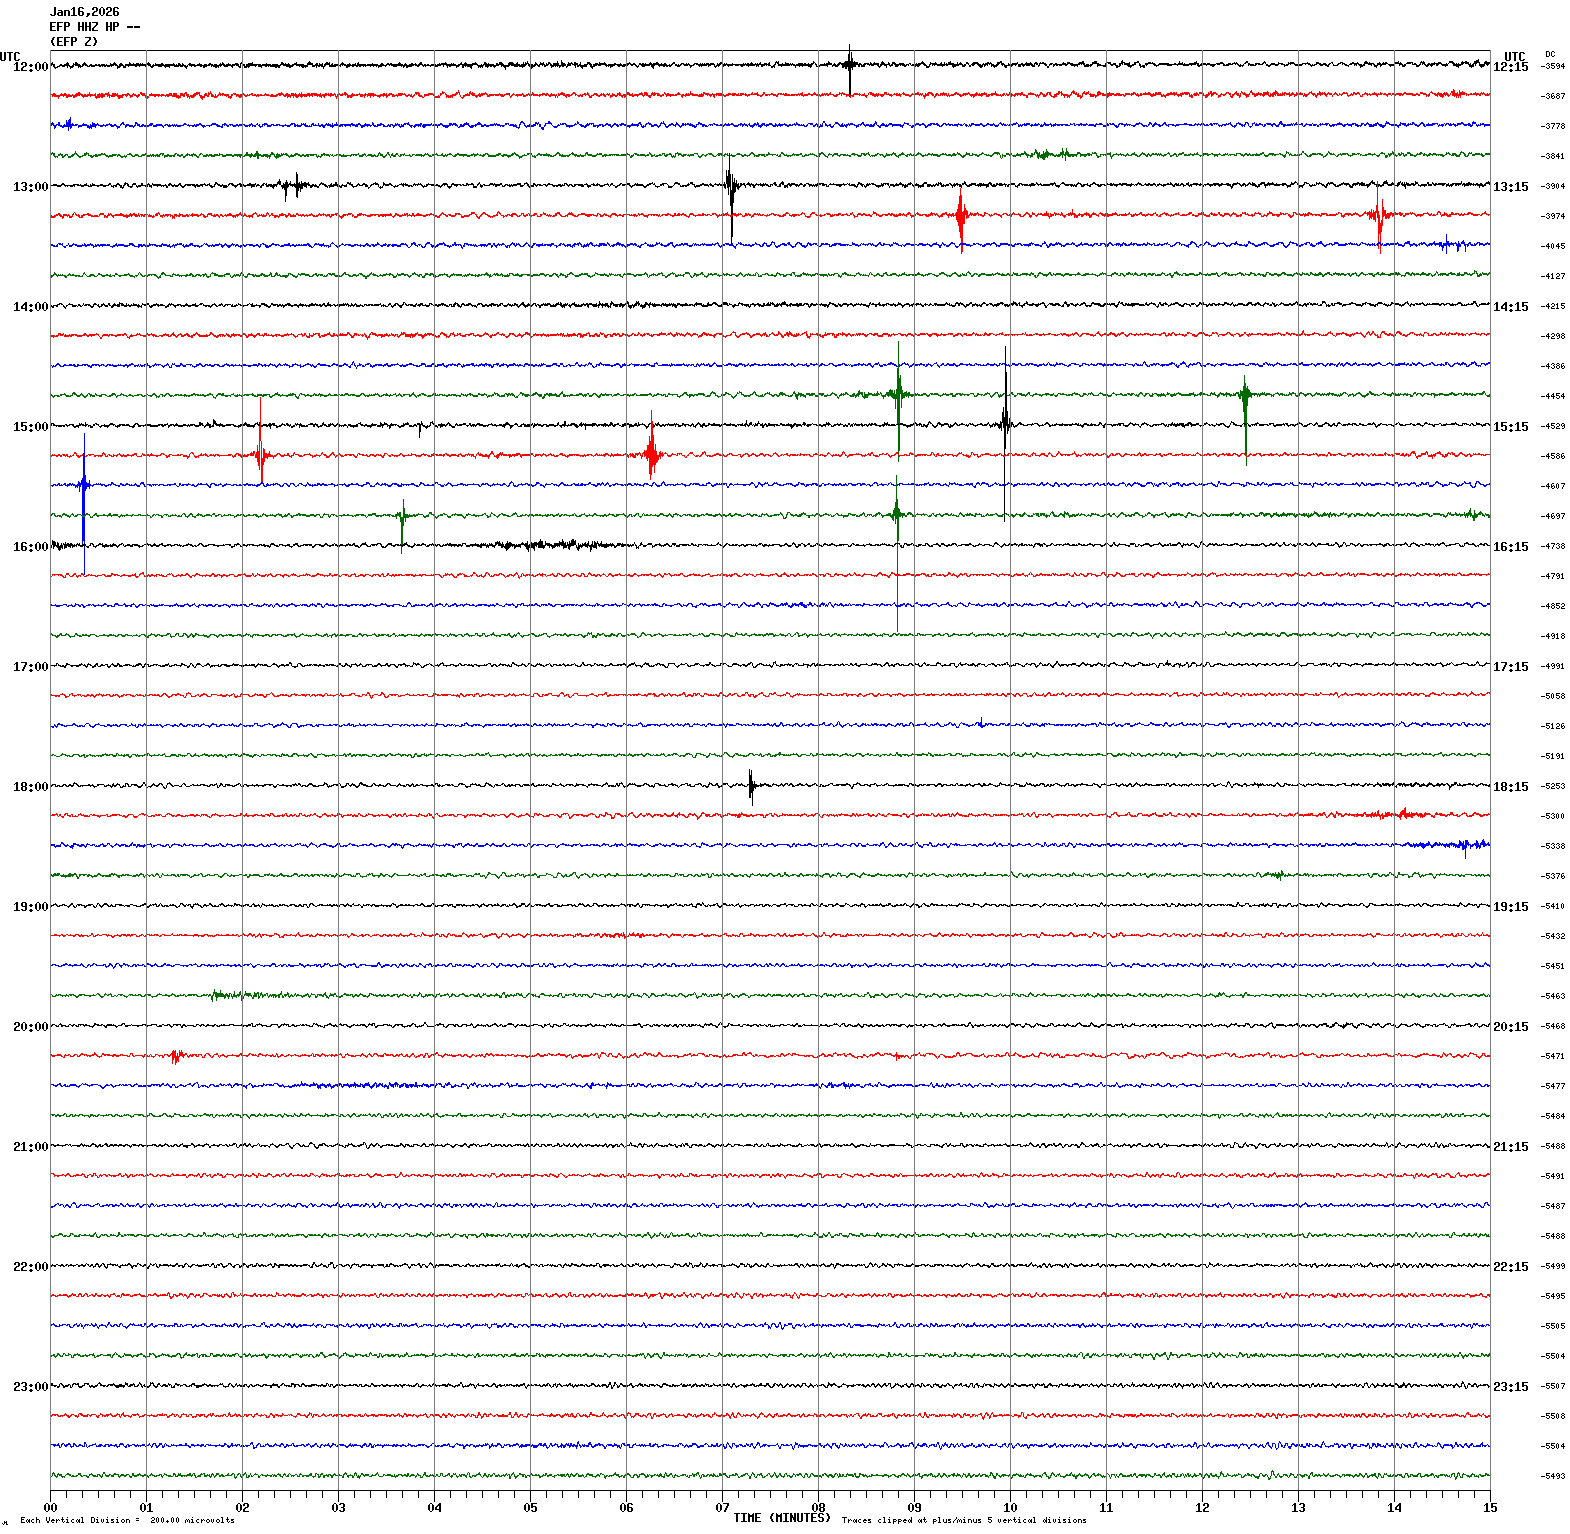Click minute 00 tick on bottom axis
1570x1534 pixels.
[x=50, y=1508]
